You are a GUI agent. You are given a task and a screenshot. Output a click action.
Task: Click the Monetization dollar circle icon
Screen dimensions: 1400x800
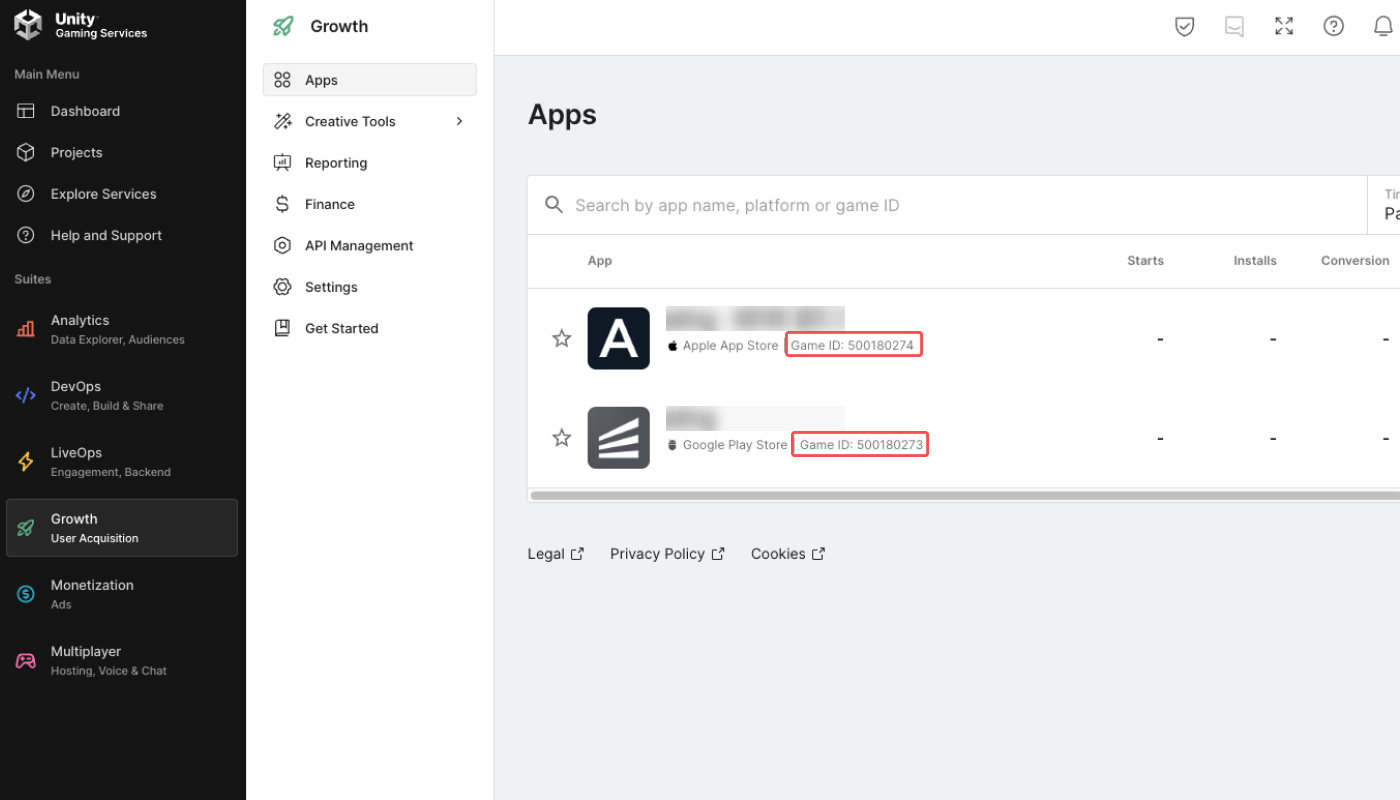click(x=26, y=594)
